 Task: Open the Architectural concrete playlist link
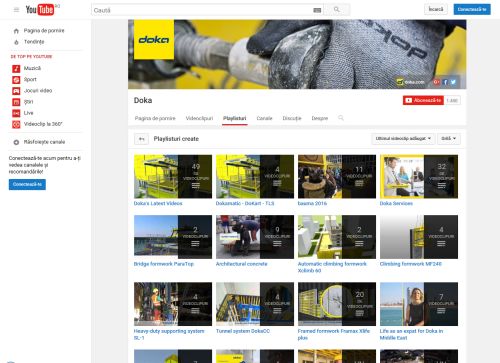(x=241, y=264)
